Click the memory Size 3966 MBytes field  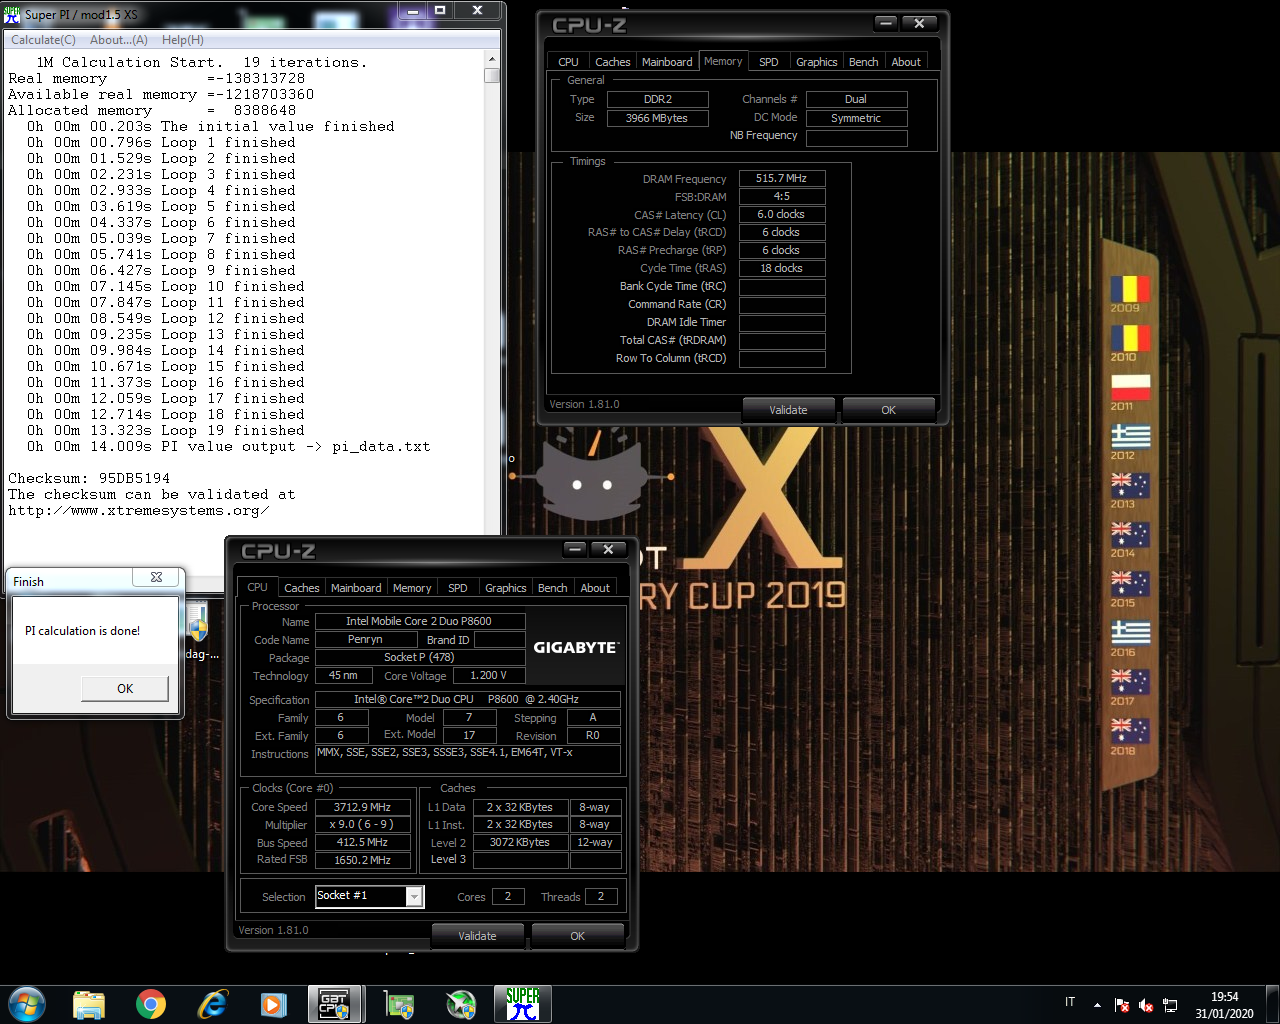[x=657, y=118]
